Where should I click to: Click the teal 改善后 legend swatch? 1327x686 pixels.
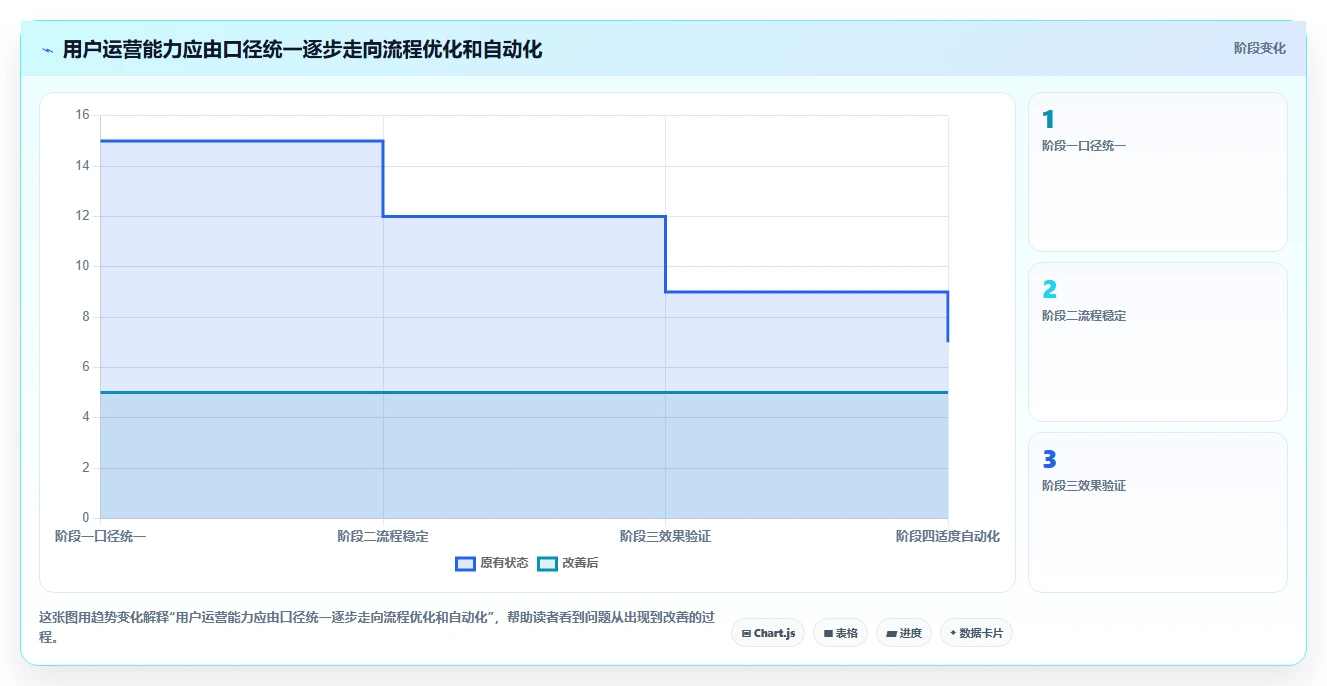547,563
